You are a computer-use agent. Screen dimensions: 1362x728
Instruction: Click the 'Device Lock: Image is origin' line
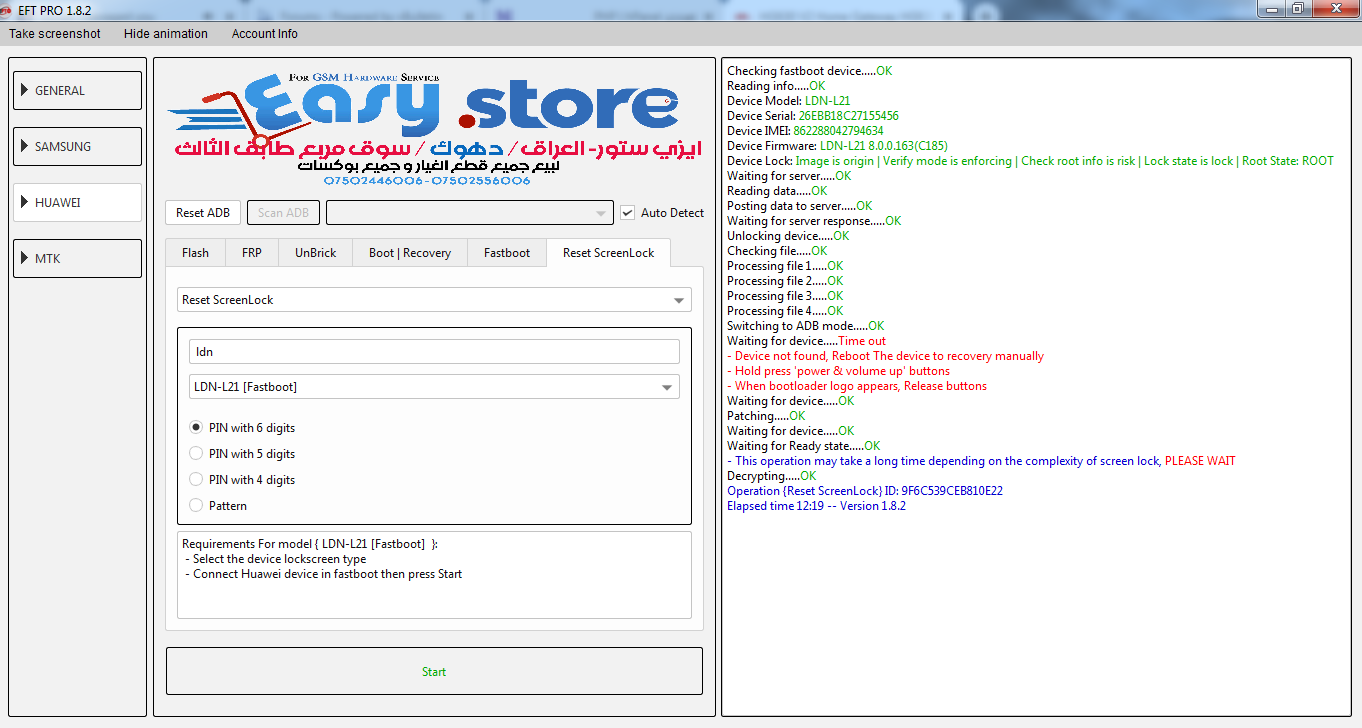pyautogui.click(x=1030, y=161)
